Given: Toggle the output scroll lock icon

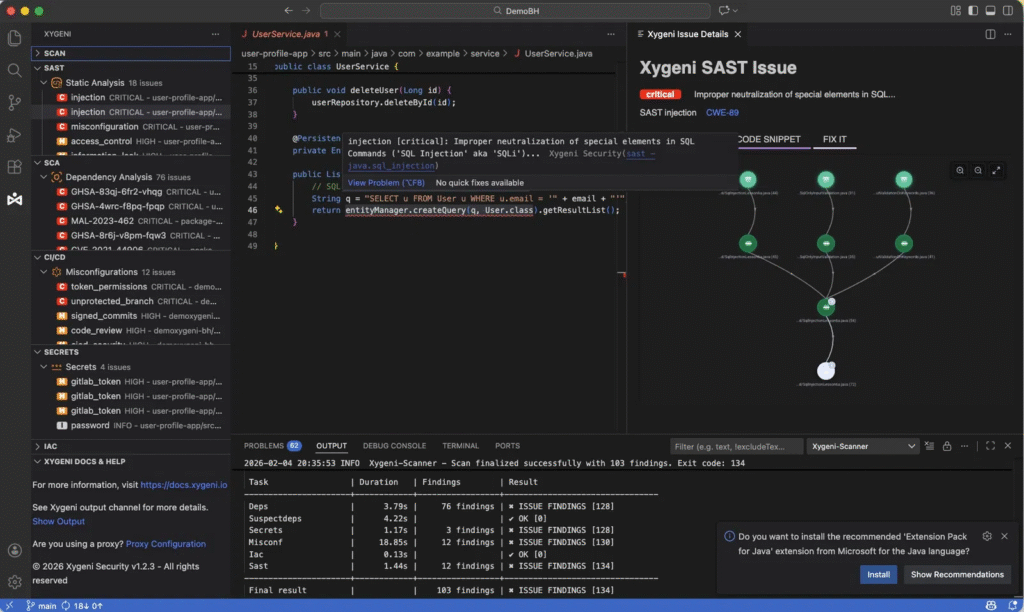Looking at the screenshot, I should [x=947, y=446].
